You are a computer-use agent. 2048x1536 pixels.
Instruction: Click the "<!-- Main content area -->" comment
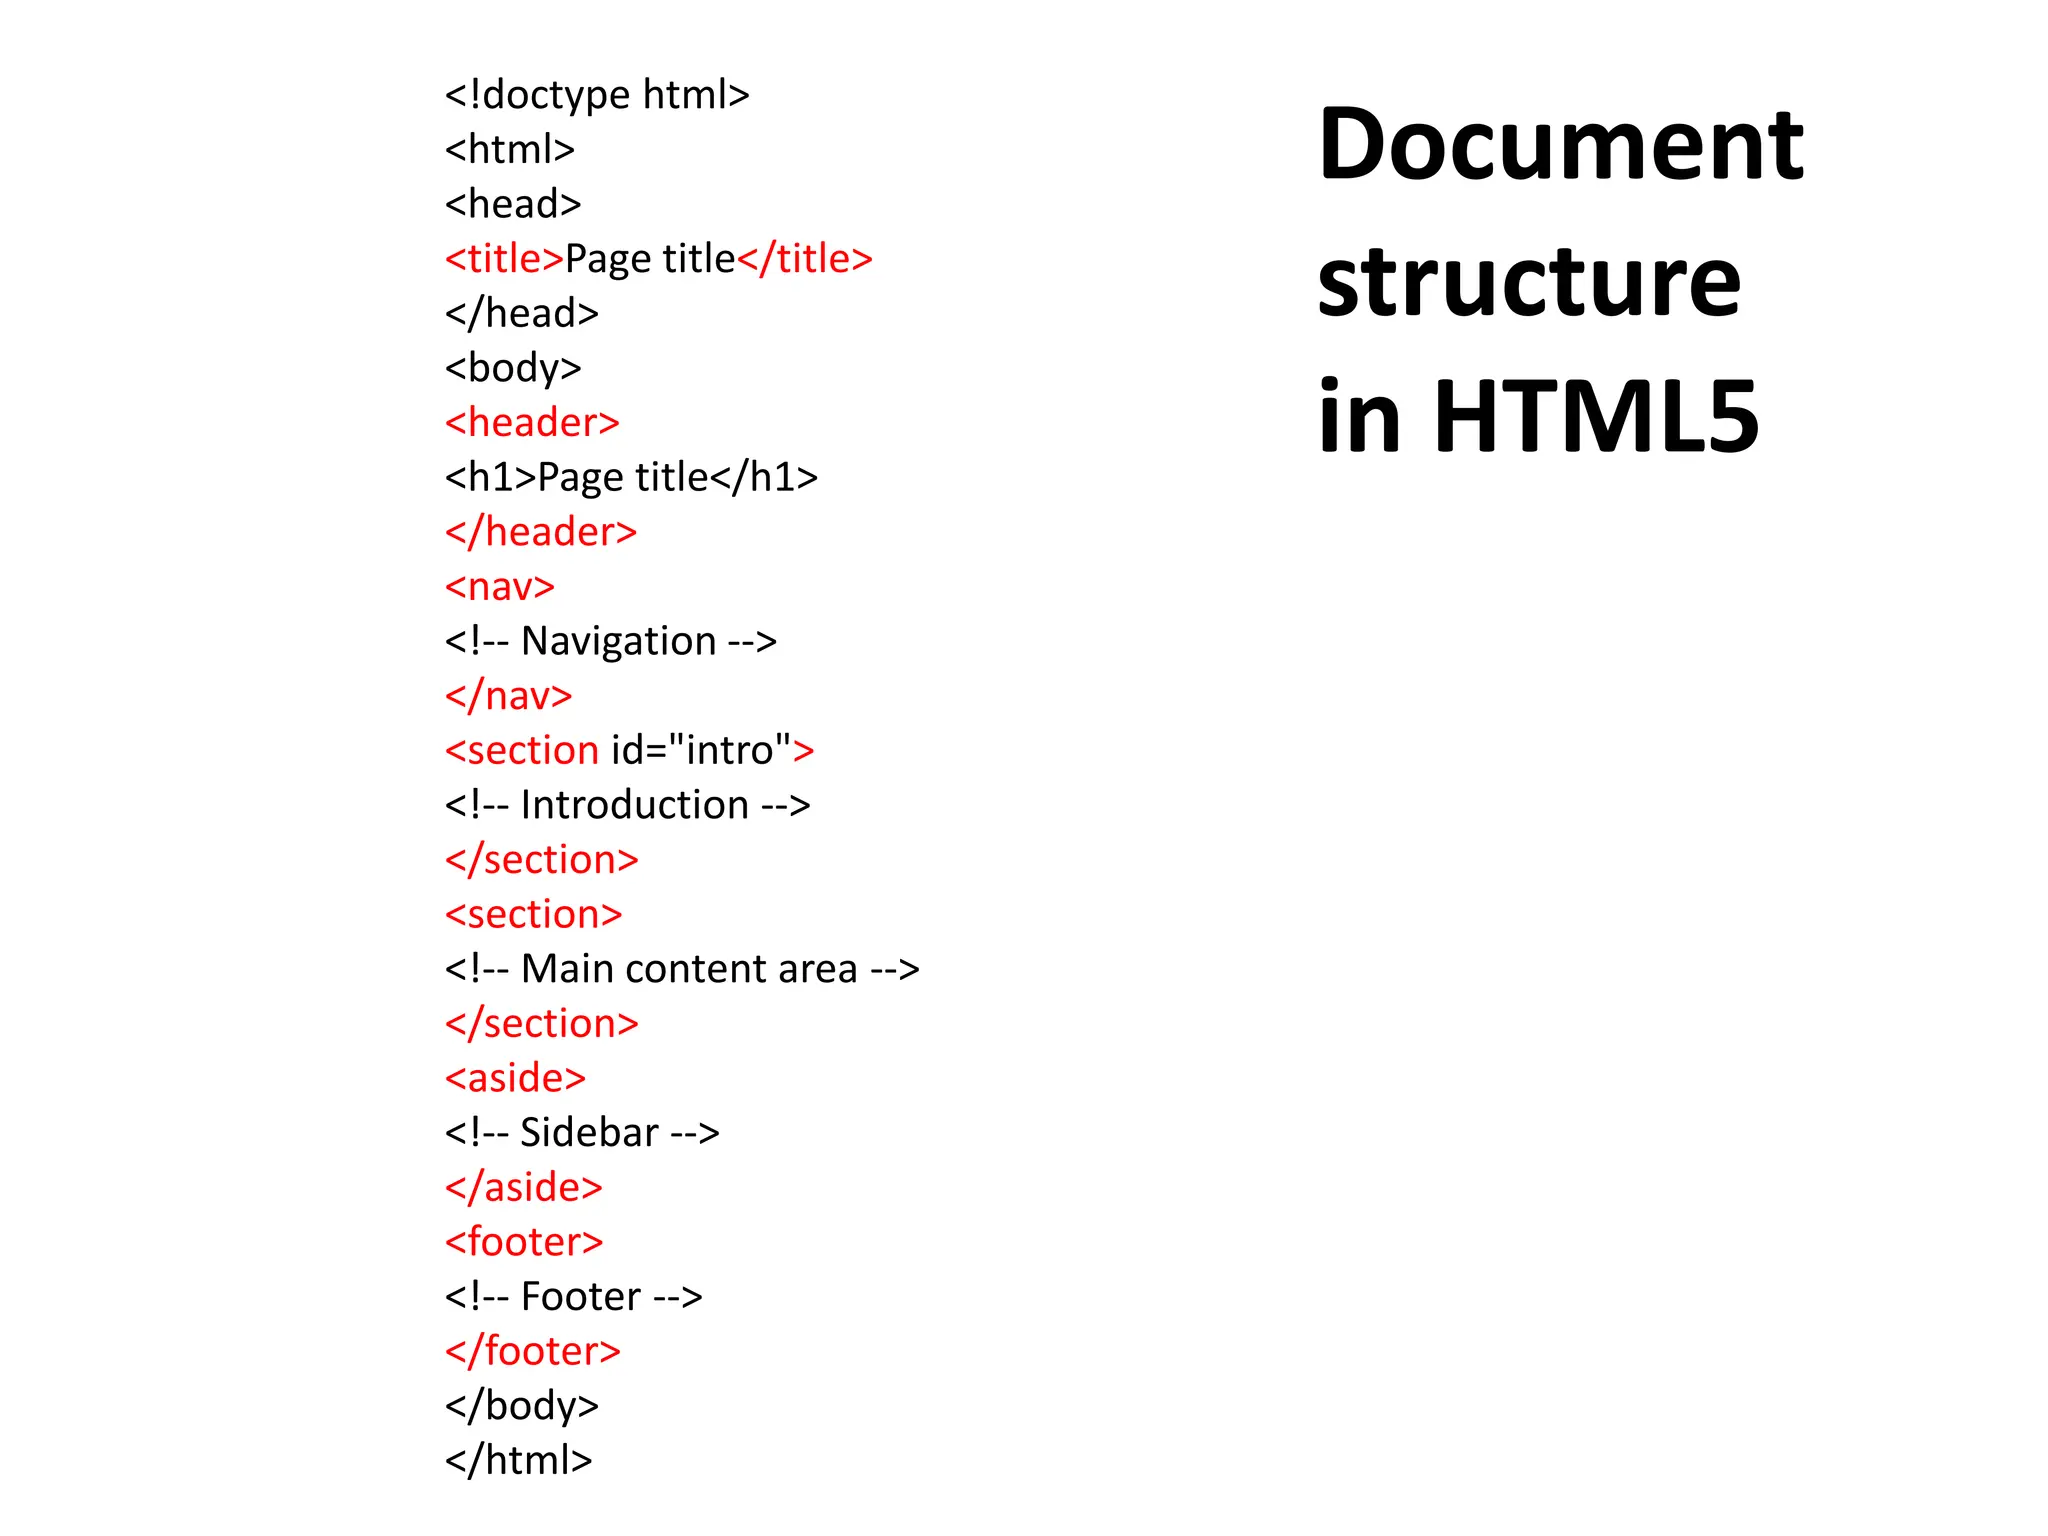click(682, 969)
